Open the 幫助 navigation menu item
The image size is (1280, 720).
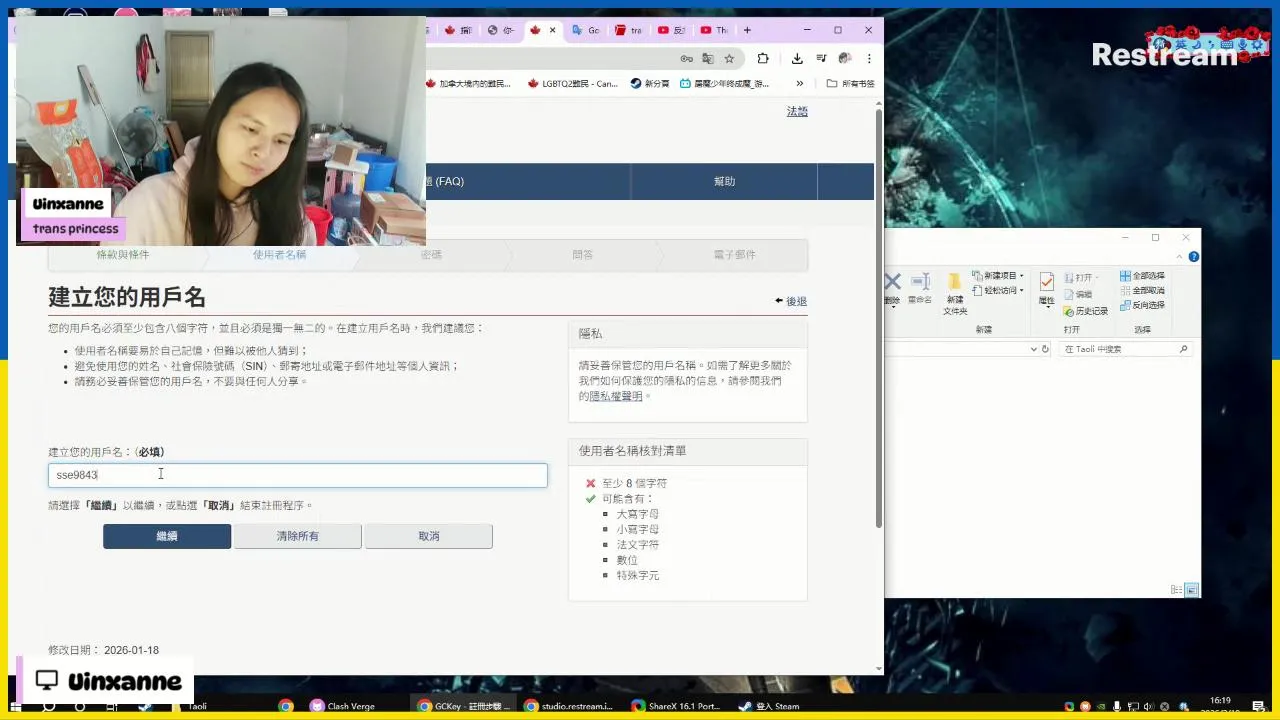724,181
